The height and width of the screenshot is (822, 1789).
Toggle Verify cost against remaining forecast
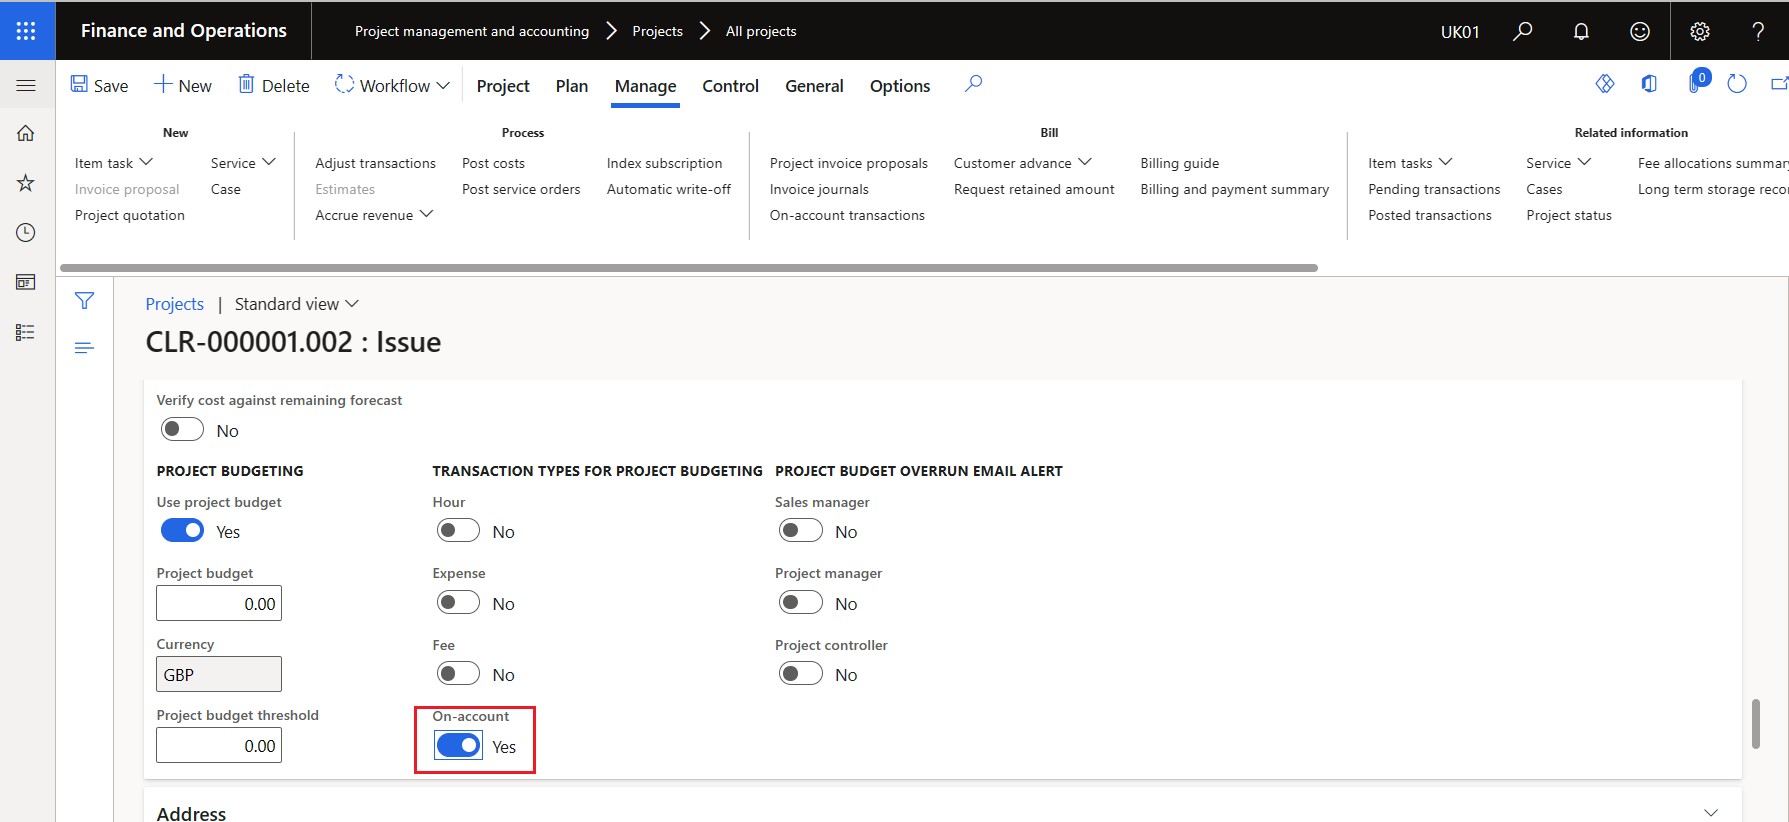pyautogui.click(x=182, y=430)
